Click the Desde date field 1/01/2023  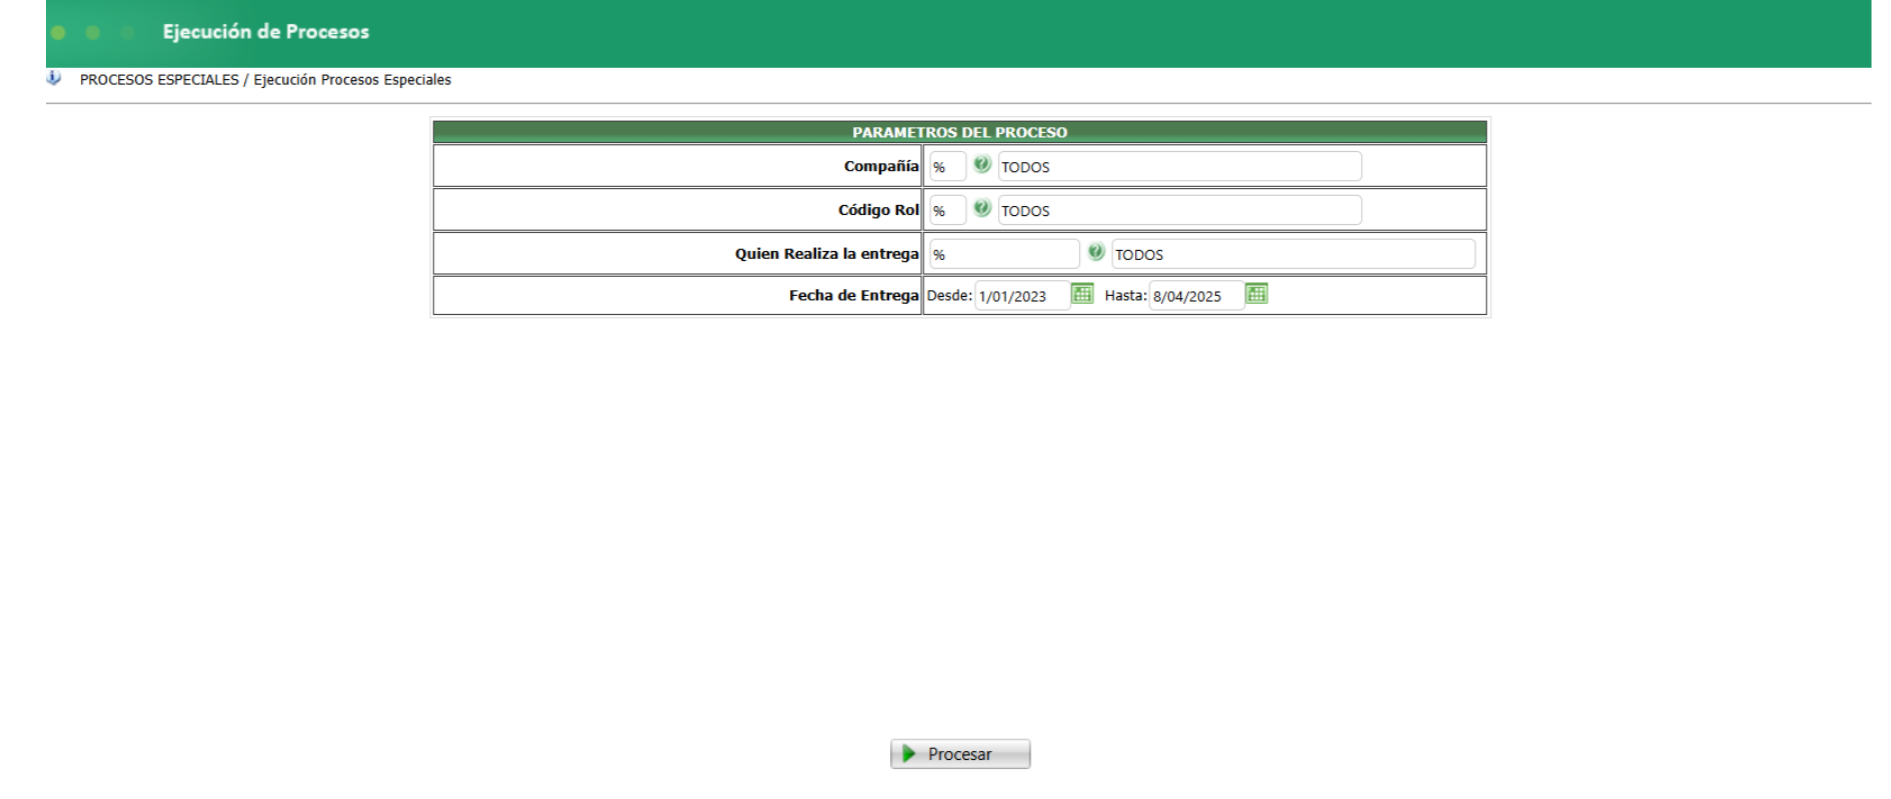[1022, 296]
